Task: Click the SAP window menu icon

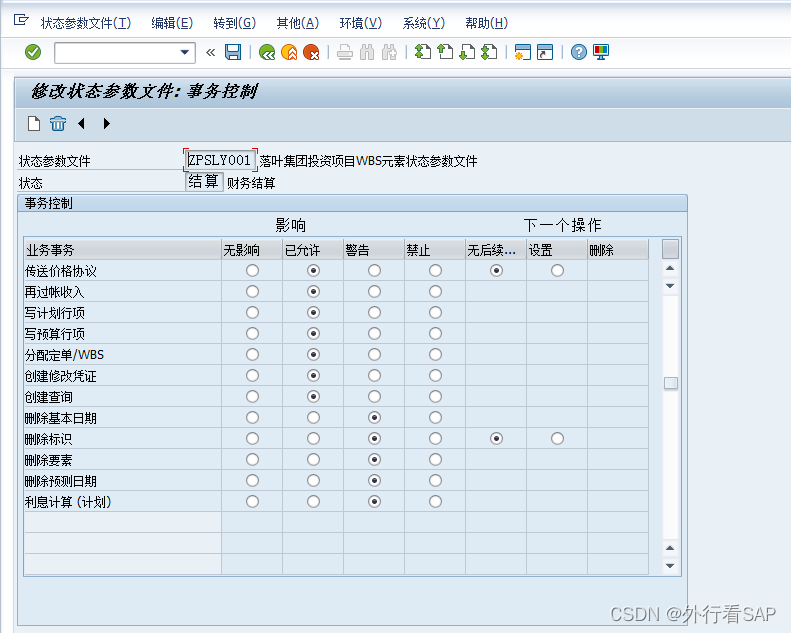Action: coord(21,20)
